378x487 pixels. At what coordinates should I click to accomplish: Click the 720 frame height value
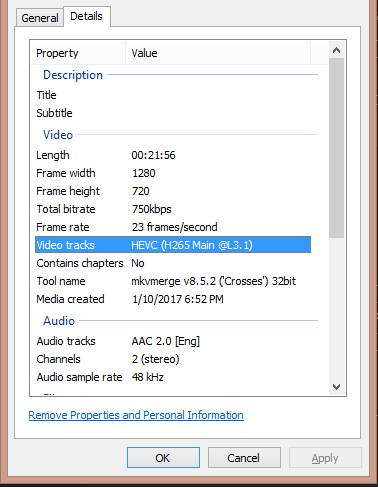[x=141, y=191]
